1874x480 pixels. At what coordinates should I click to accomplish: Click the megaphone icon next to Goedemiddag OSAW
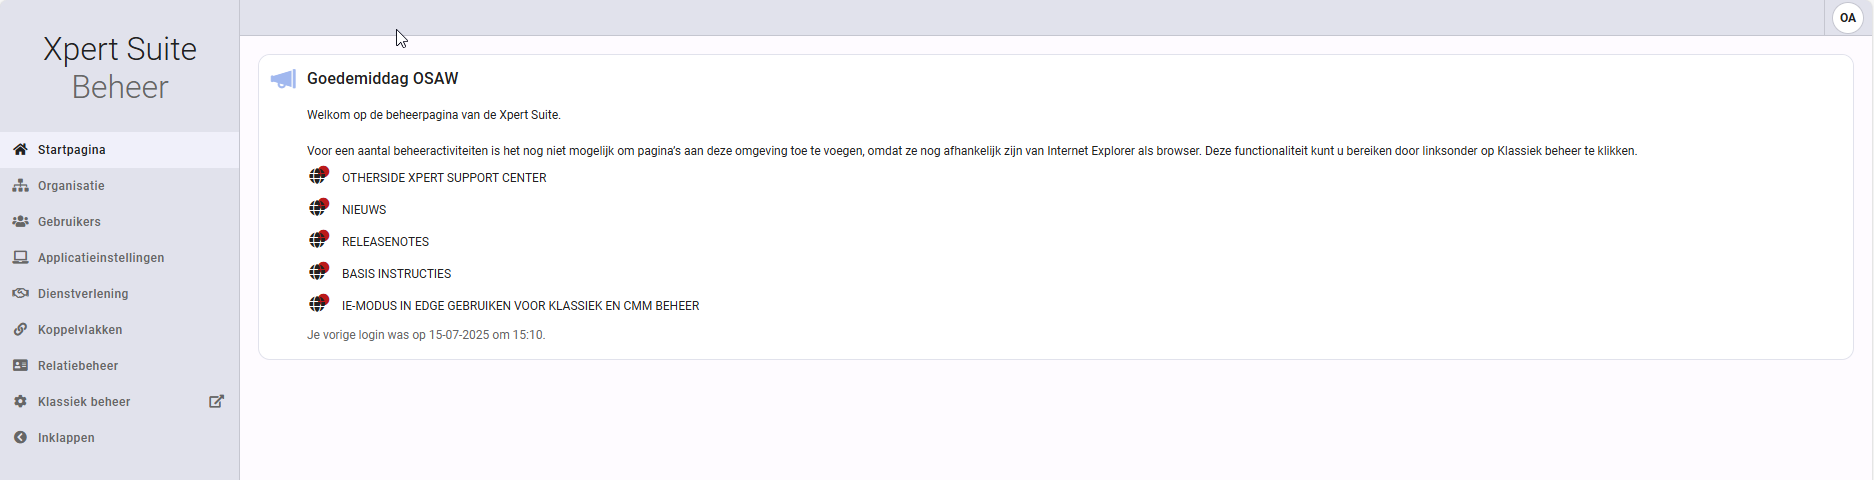click(283, 79)
